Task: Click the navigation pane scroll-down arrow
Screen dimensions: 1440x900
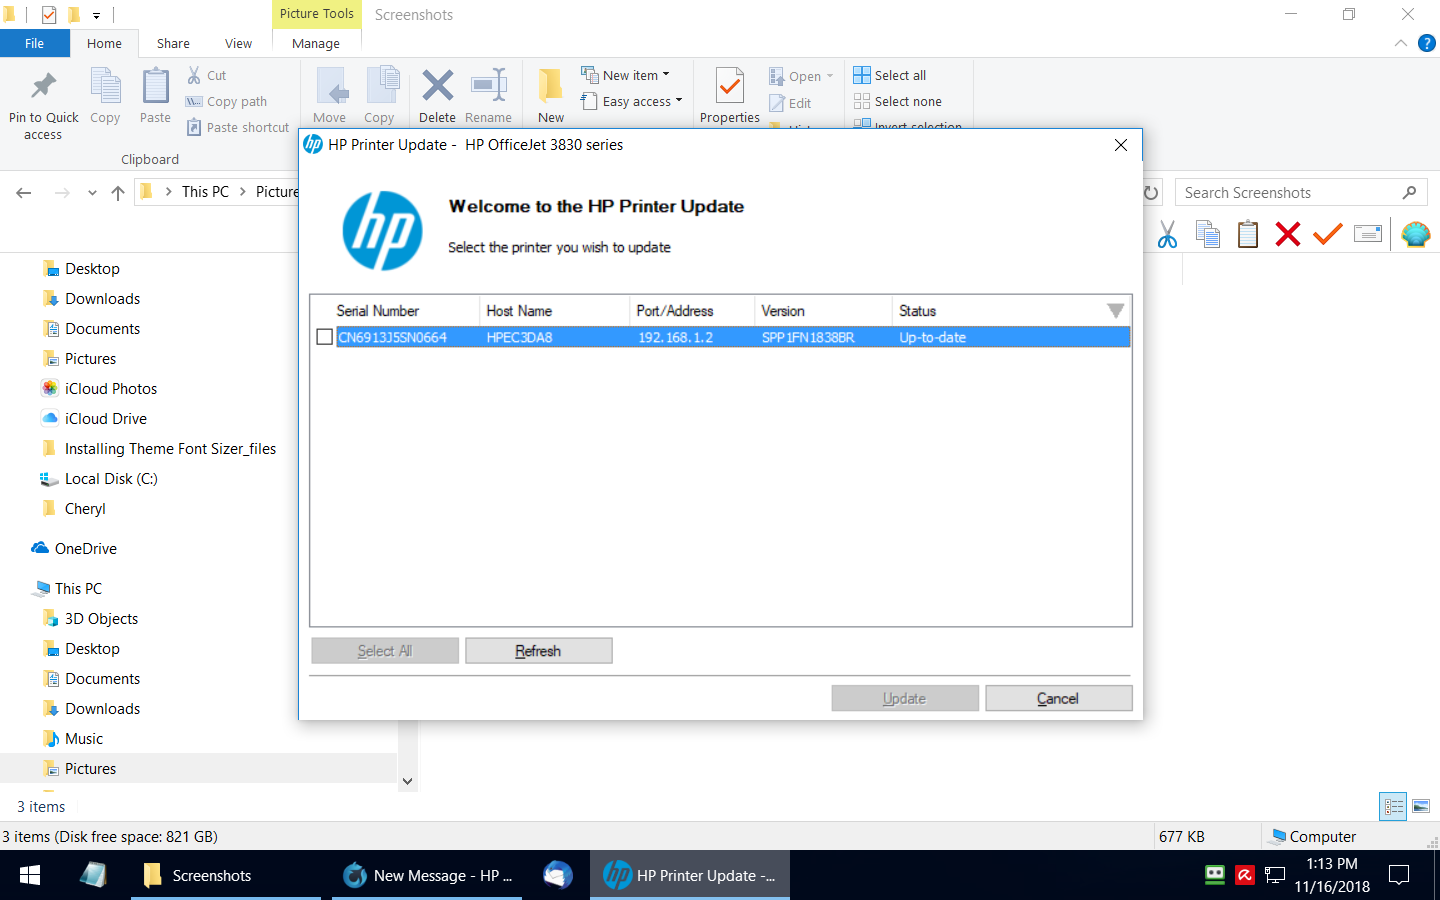Action: (x=407, y=781)
